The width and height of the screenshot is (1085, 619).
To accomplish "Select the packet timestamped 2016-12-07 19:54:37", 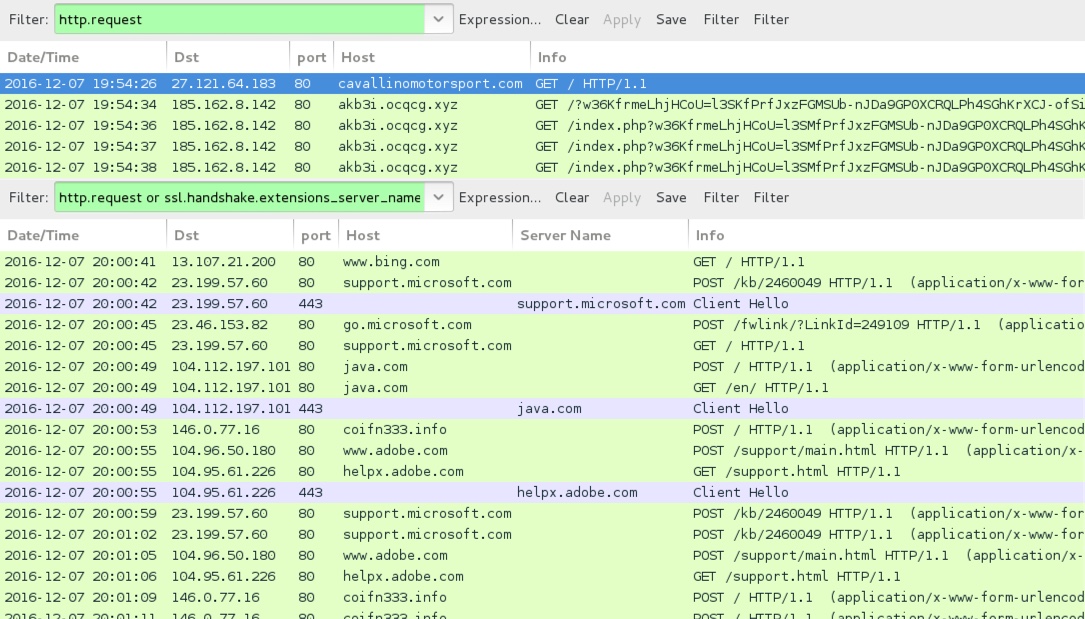I will click(542, 147).
